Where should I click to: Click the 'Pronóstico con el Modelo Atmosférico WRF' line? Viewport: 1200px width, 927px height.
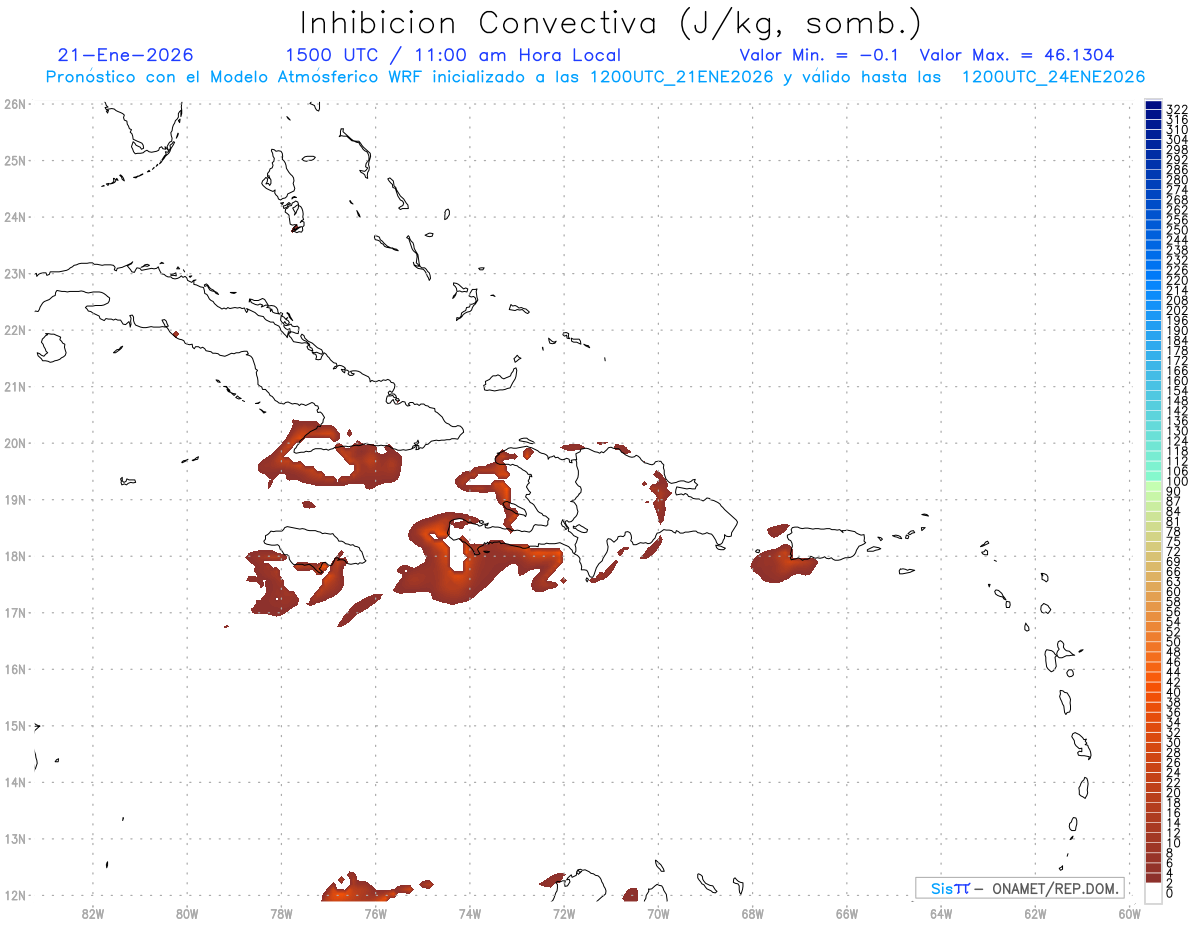click(595, 77)
